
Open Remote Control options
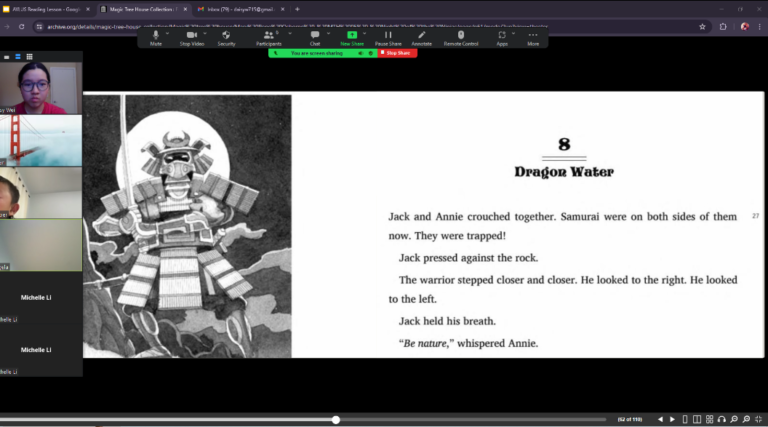460,38
